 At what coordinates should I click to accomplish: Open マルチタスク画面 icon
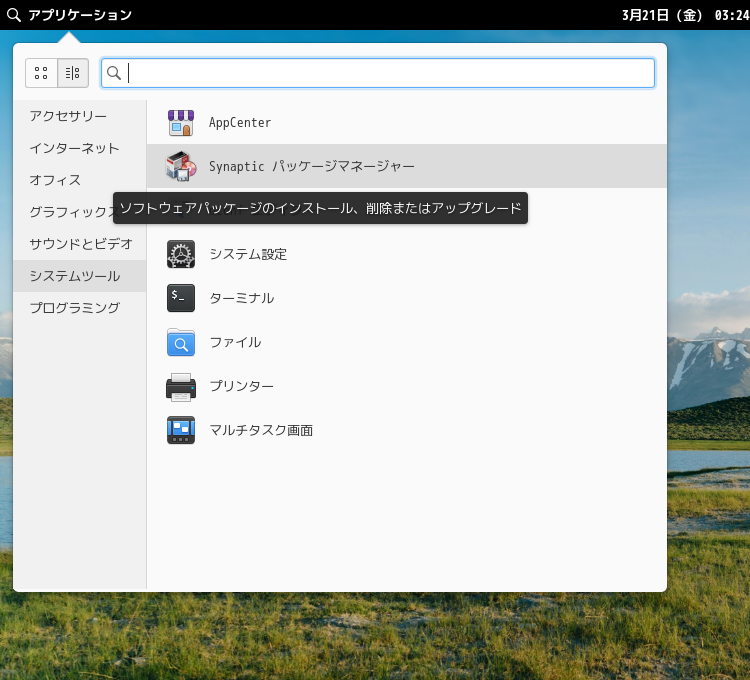[x=181, y=430]
